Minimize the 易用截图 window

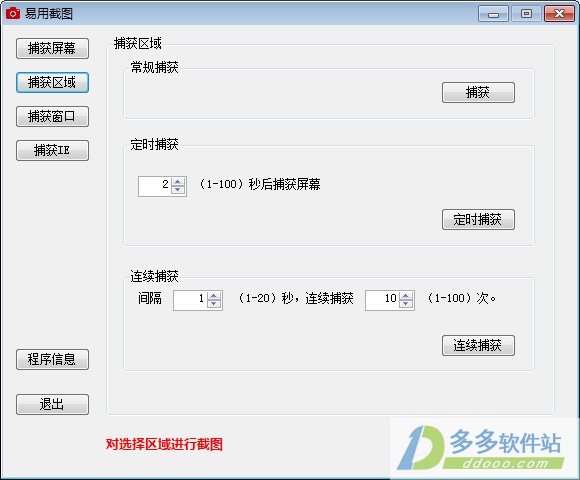pos(493,14)
